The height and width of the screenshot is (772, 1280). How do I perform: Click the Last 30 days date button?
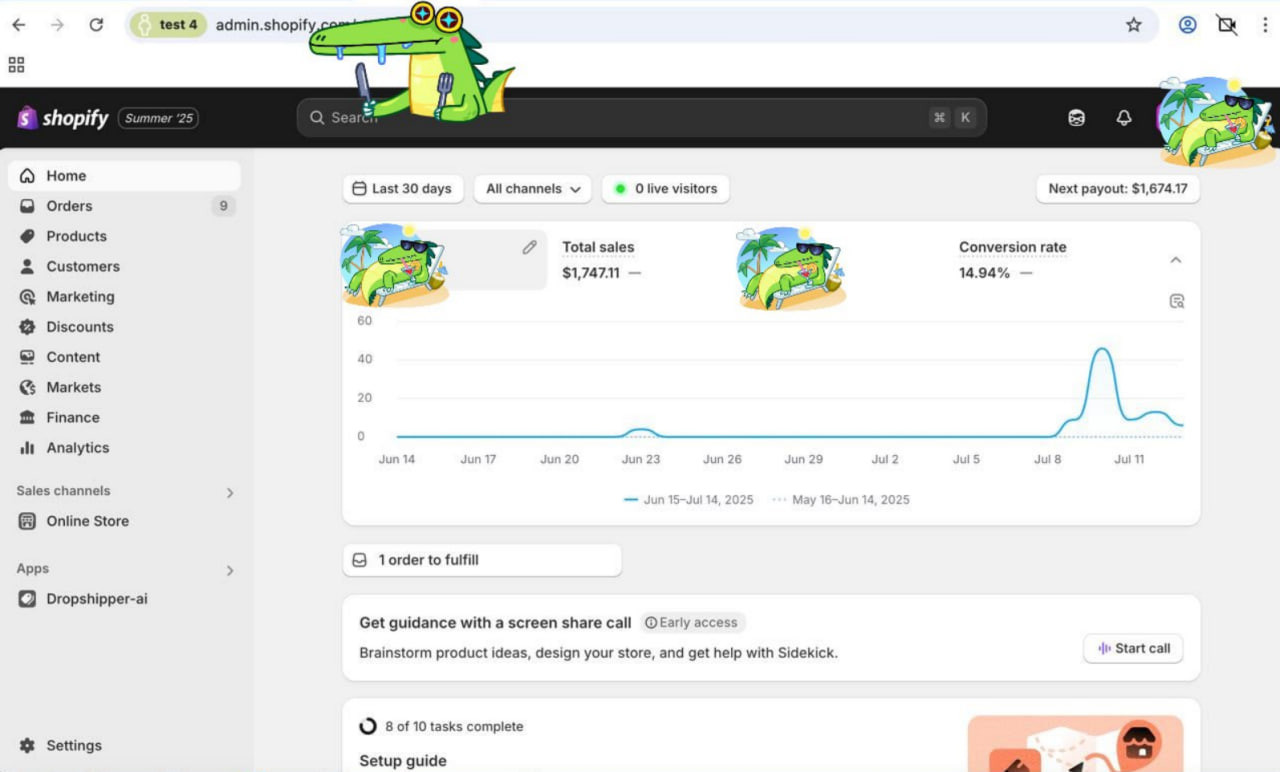[x=402, y=189]
